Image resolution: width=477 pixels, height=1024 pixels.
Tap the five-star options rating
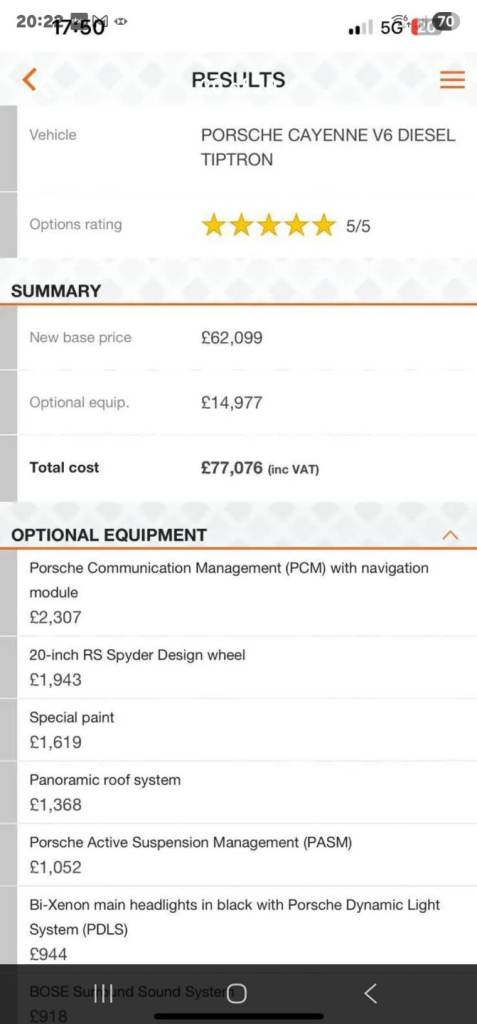tap(268, 225)
